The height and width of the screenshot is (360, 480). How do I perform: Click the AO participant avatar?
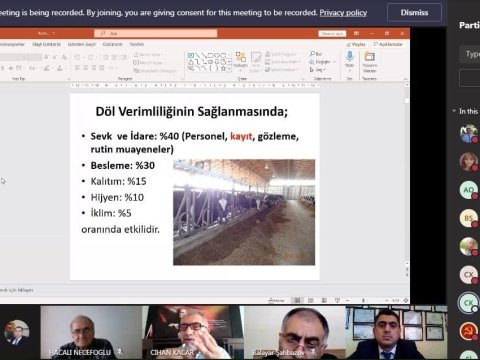(x=468, y=190)
